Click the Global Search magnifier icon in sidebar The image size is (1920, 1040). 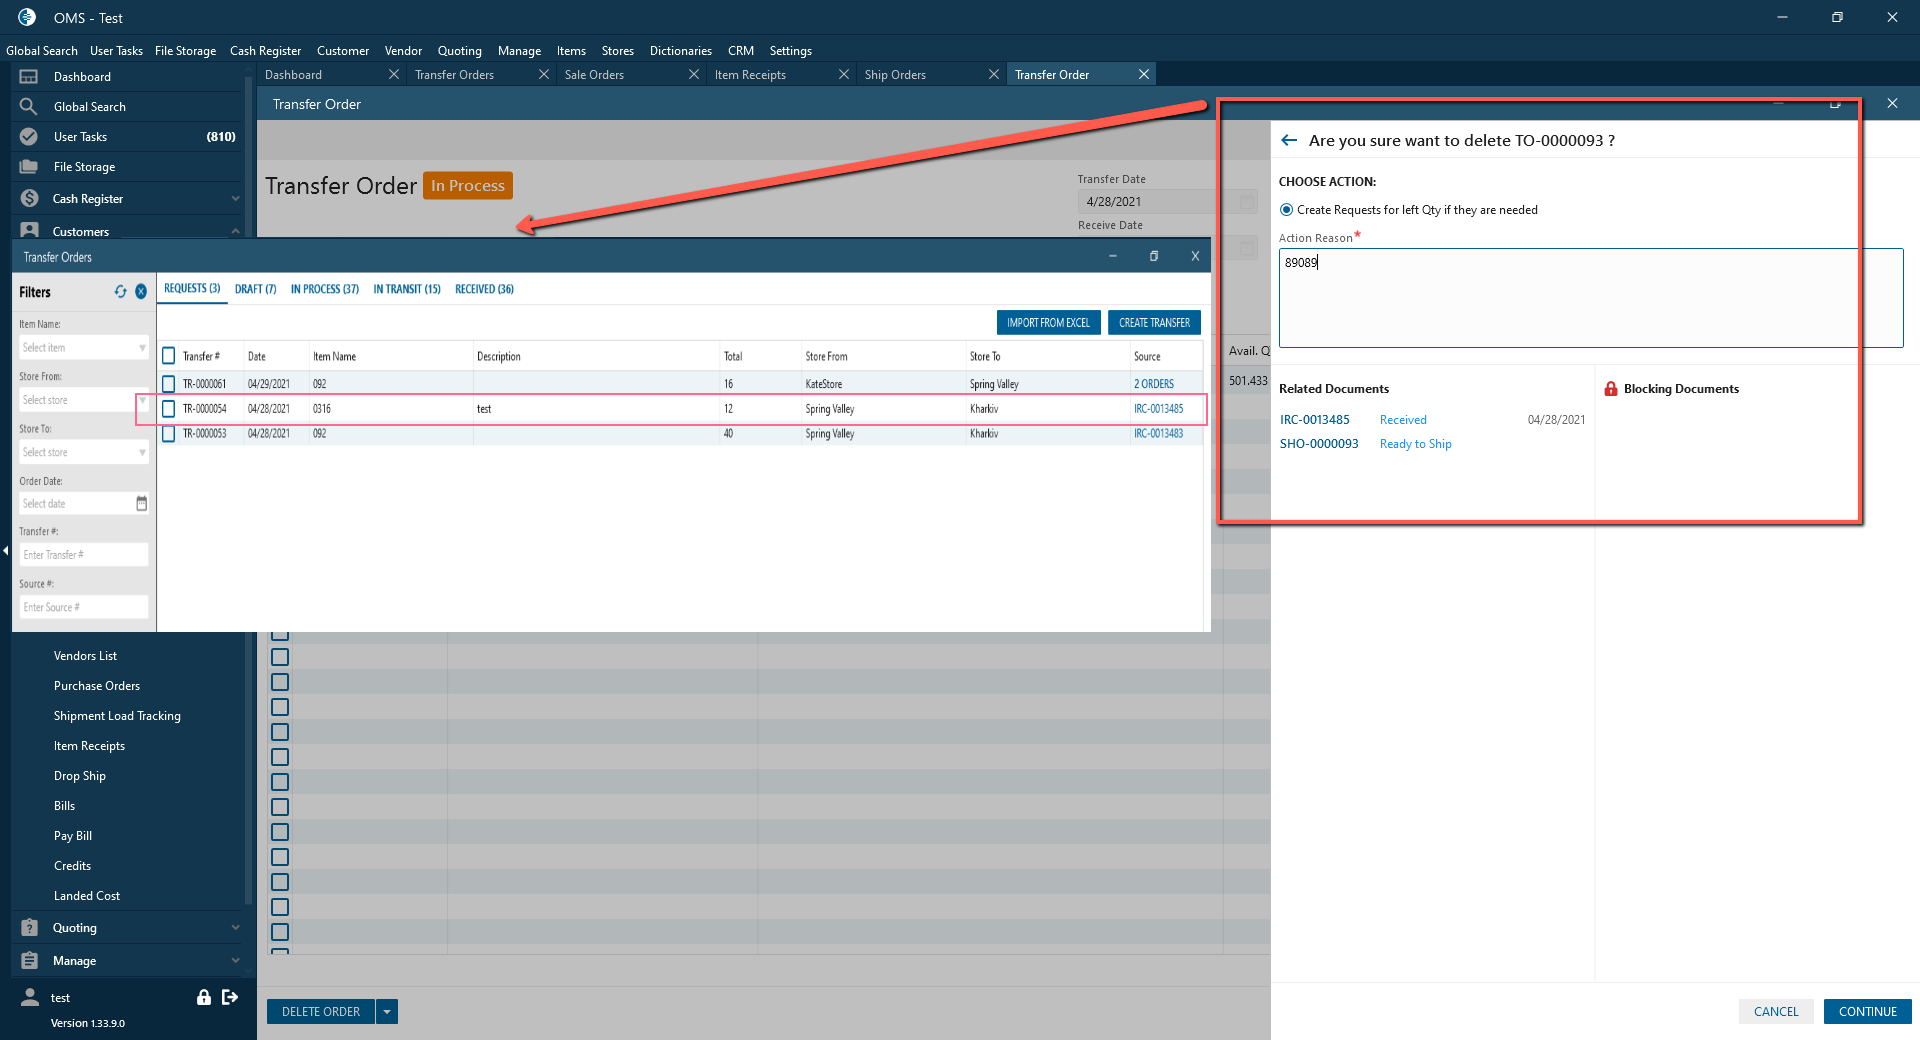(x=29, y=107)
